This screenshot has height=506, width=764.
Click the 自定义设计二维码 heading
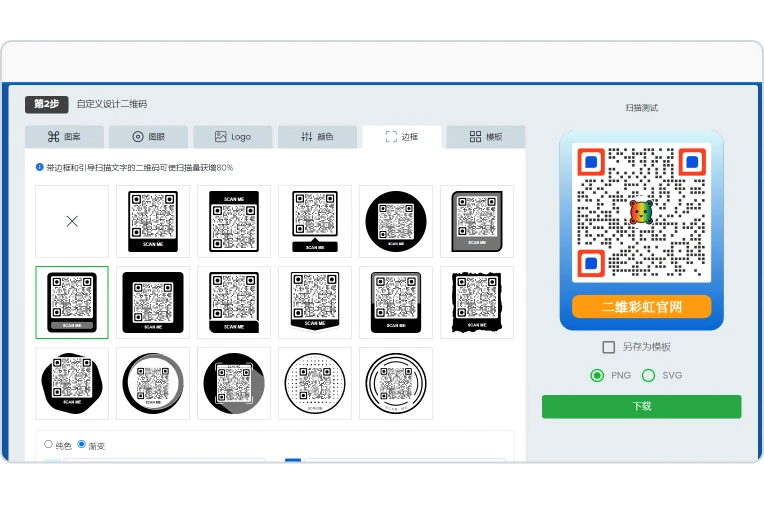[112, 104]
